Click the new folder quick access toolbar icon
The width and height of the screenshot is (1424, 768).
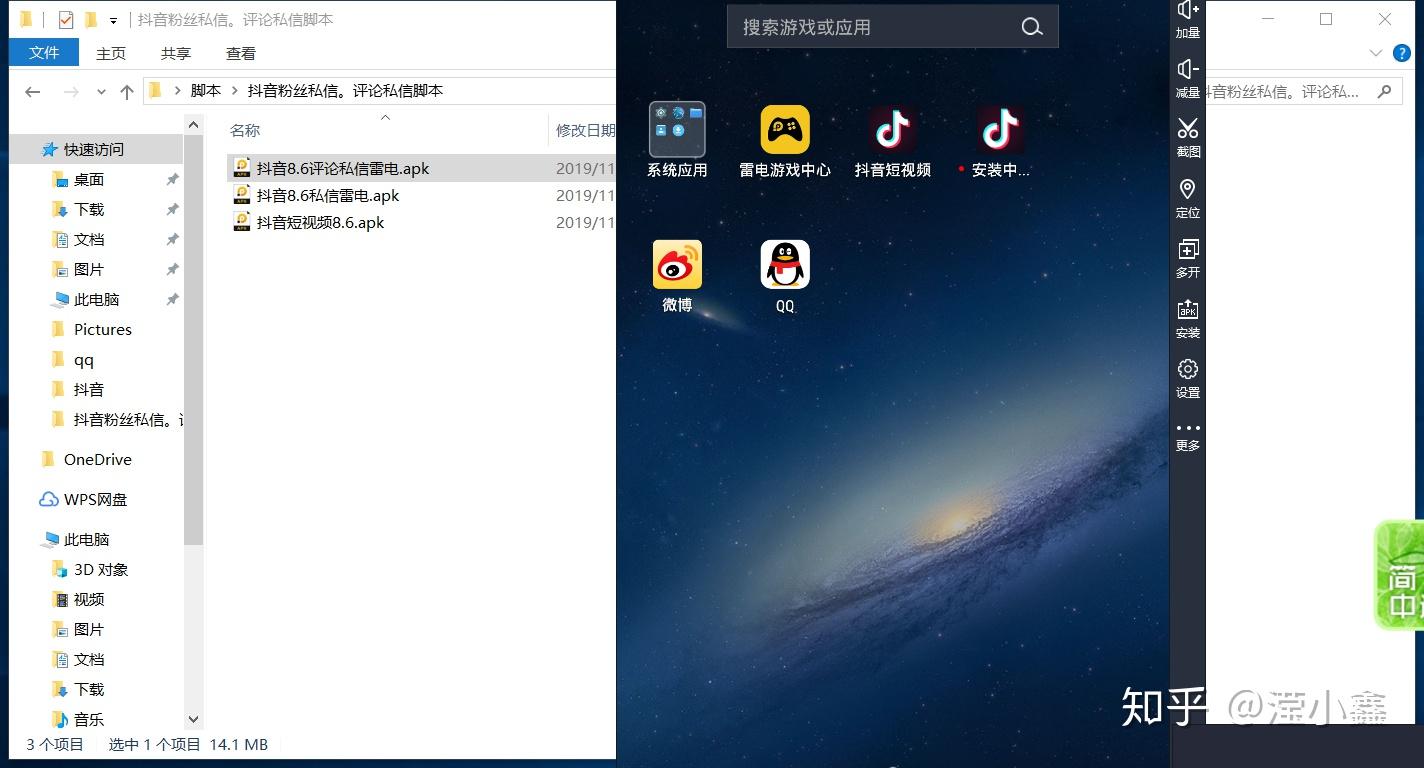[91, 20]
